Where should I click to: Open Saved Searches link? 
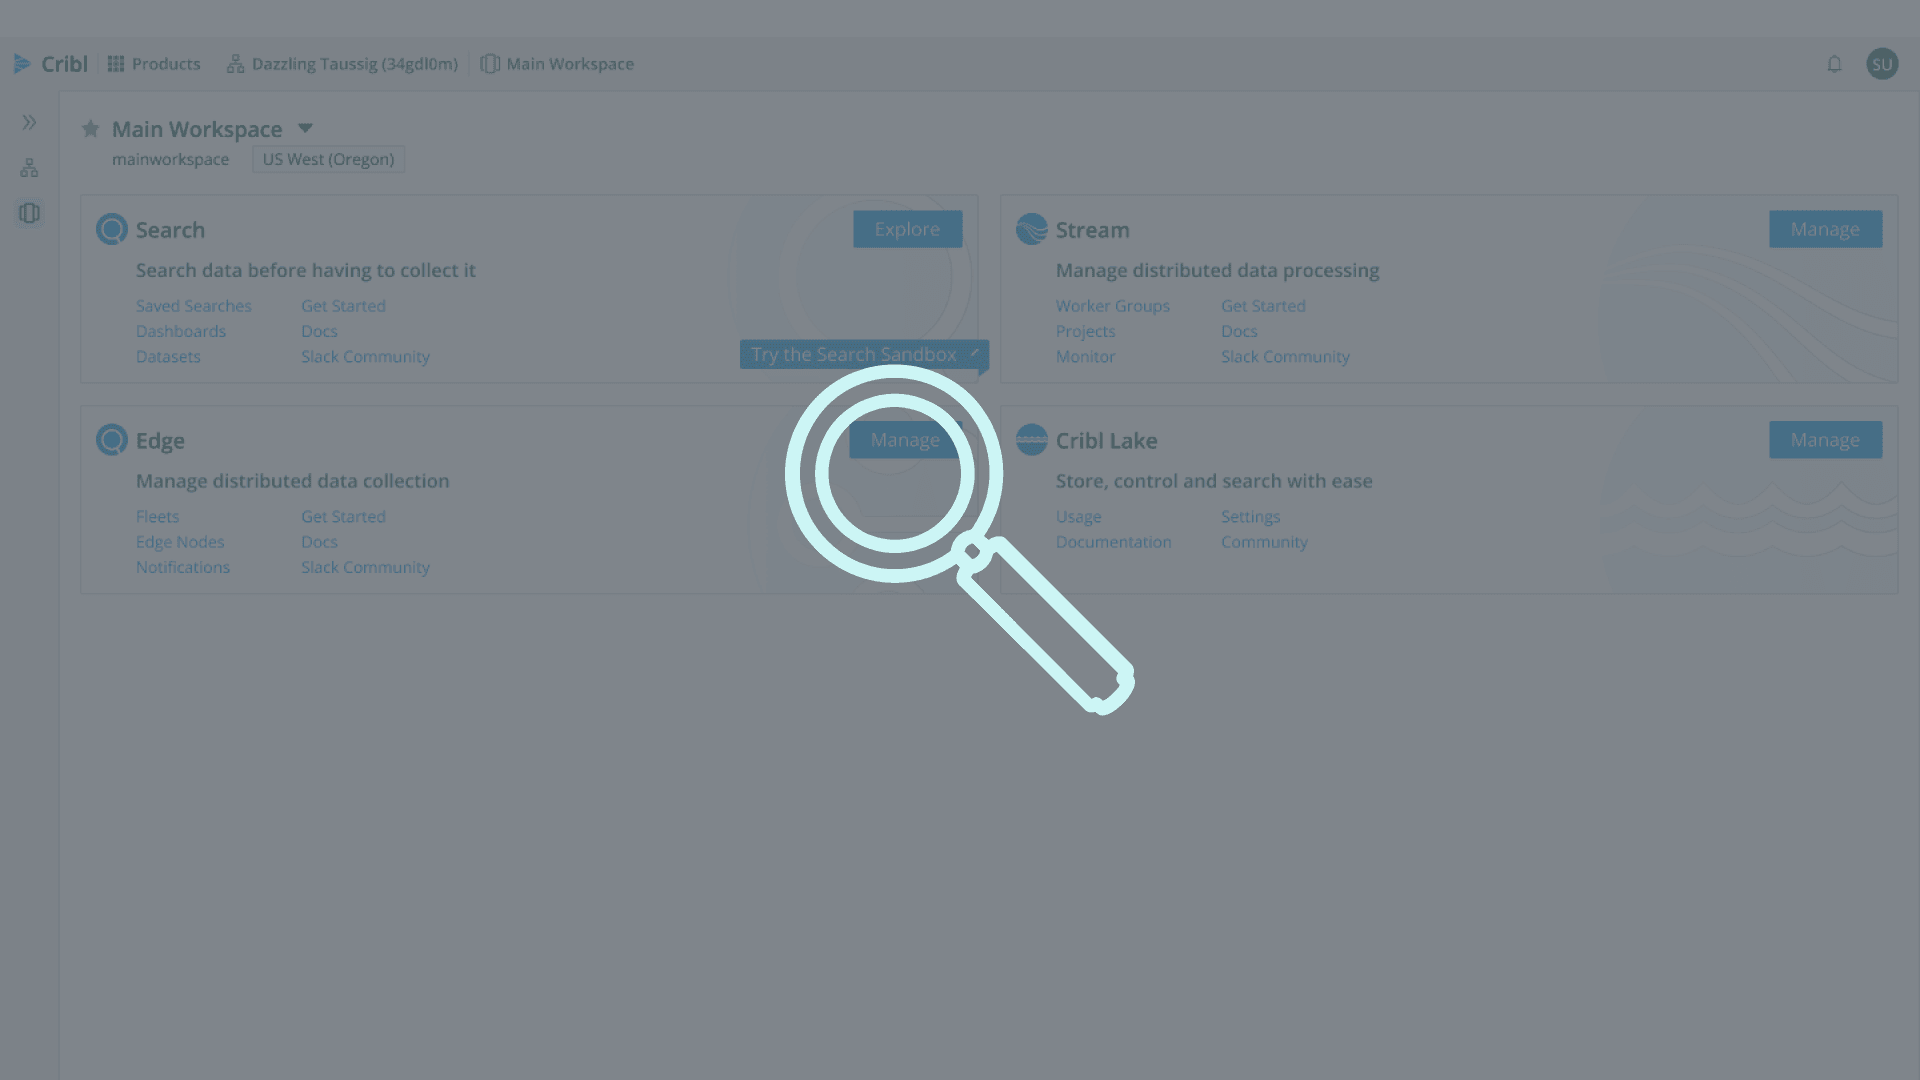[x=194, y=306]
